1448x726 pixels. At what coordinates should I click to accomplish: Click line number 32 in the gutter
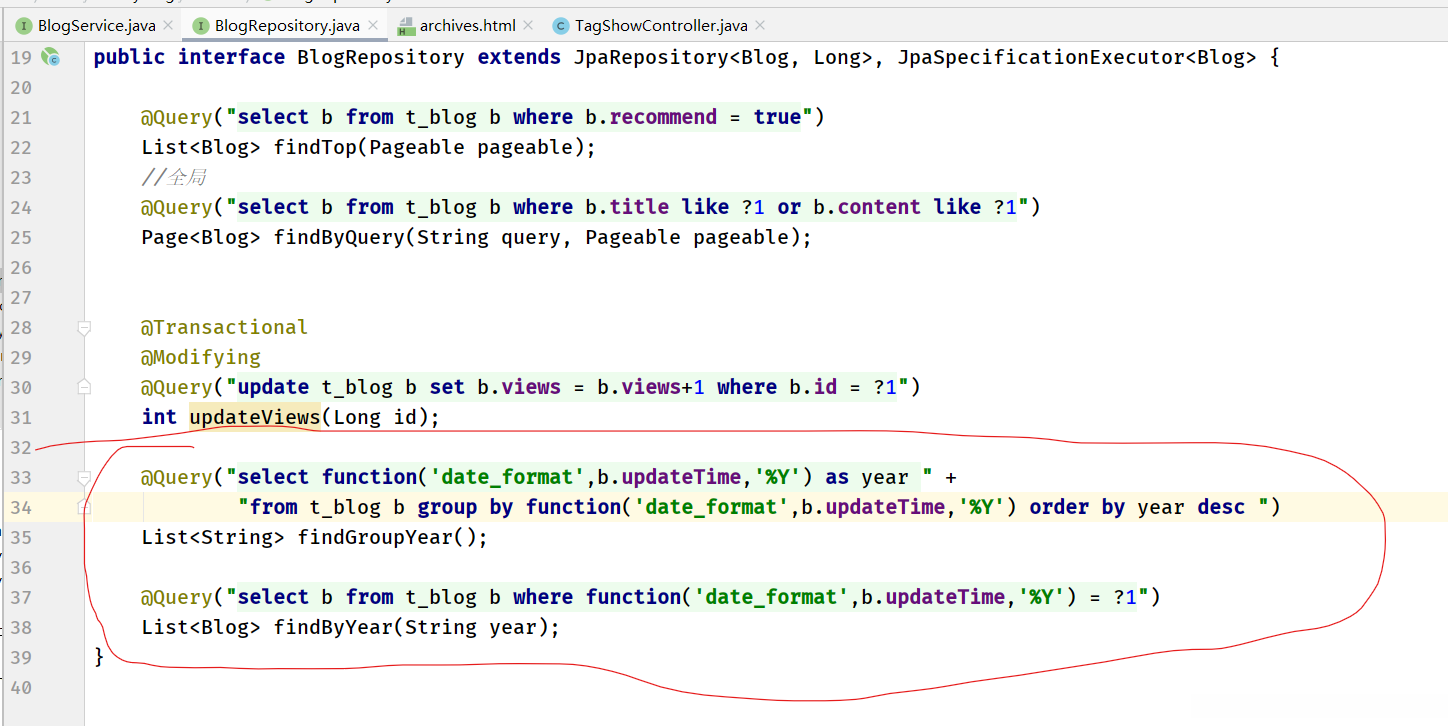coord(21,447)
